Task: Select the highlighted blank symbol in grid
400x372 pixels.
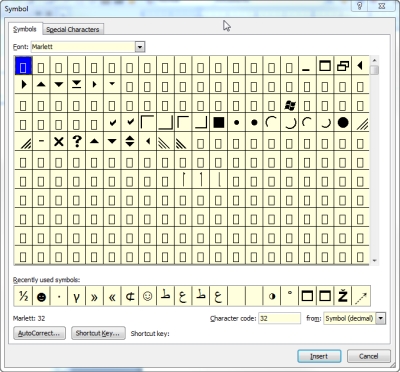Action: 23,66
